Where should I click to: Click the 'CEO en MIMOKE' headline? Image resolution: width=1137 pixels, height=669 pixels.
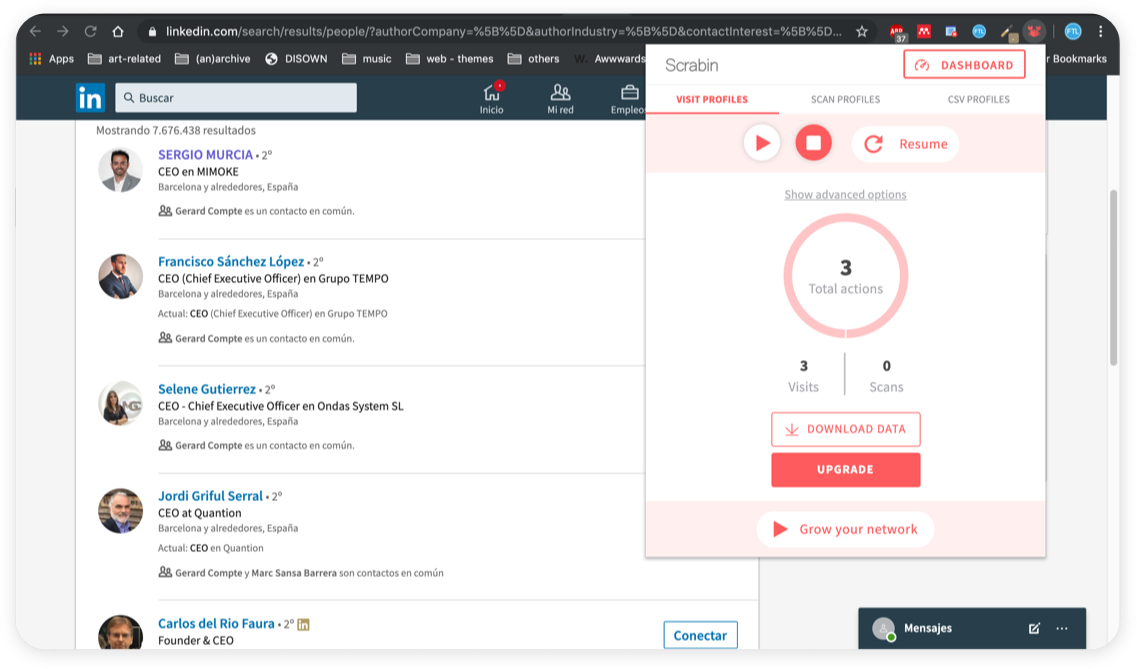(198, 172)
